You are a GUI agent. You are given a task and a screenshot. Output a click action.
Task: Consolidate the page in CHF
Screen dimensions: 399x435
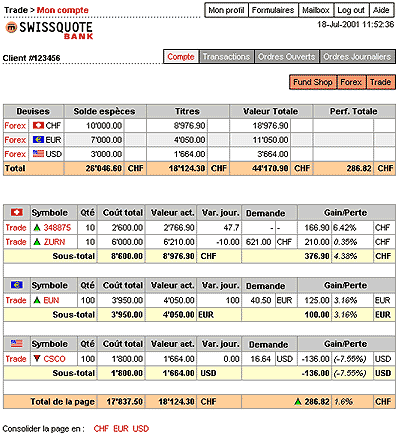coord(101,428)
